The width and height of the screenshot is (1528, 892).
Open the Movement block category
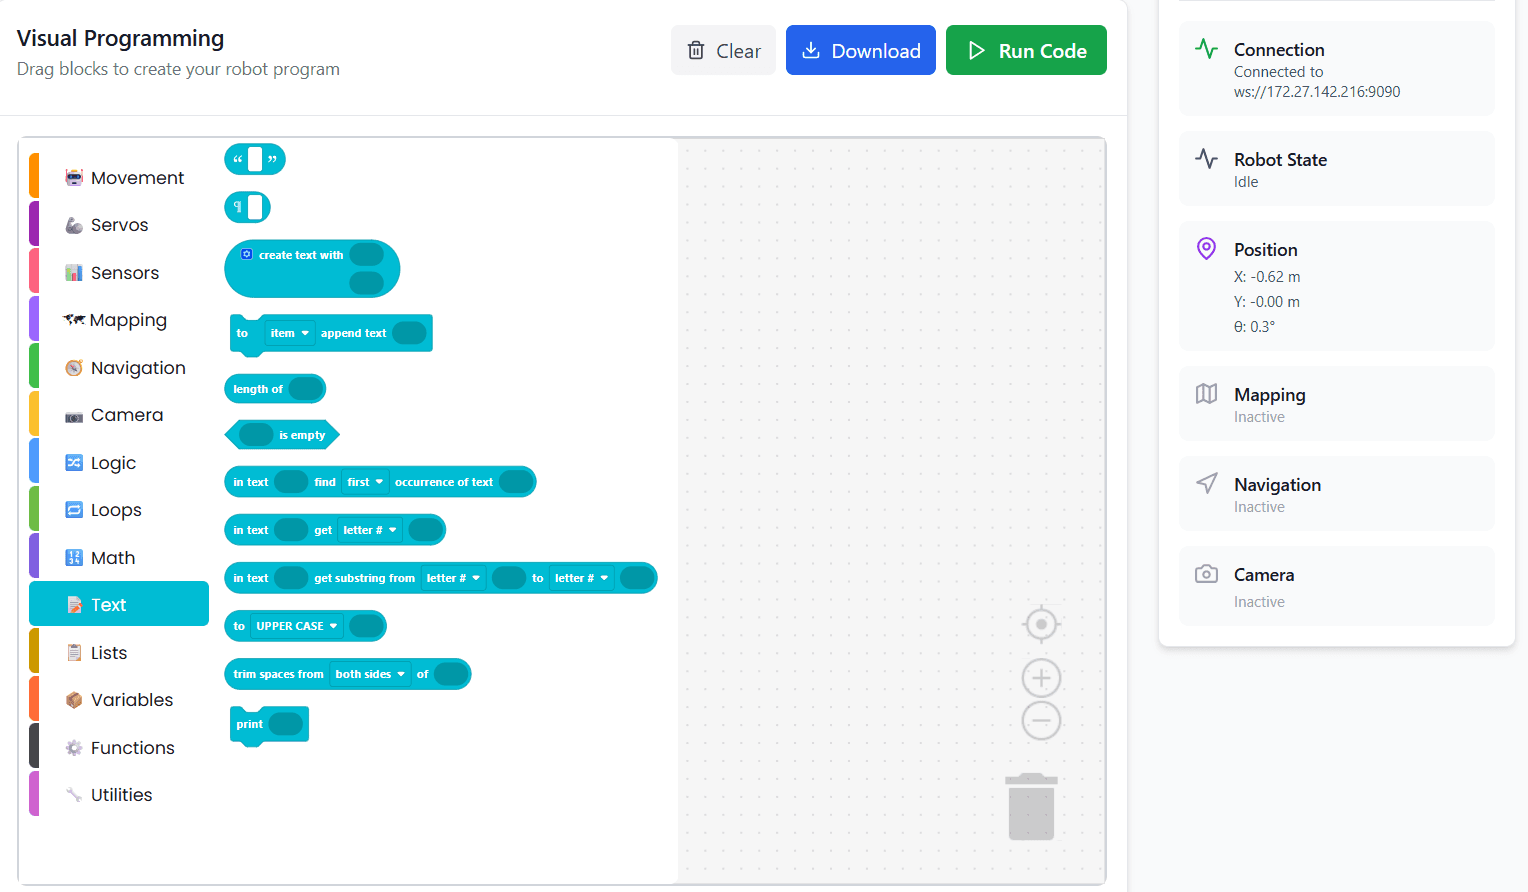click(x=137, y=178)
